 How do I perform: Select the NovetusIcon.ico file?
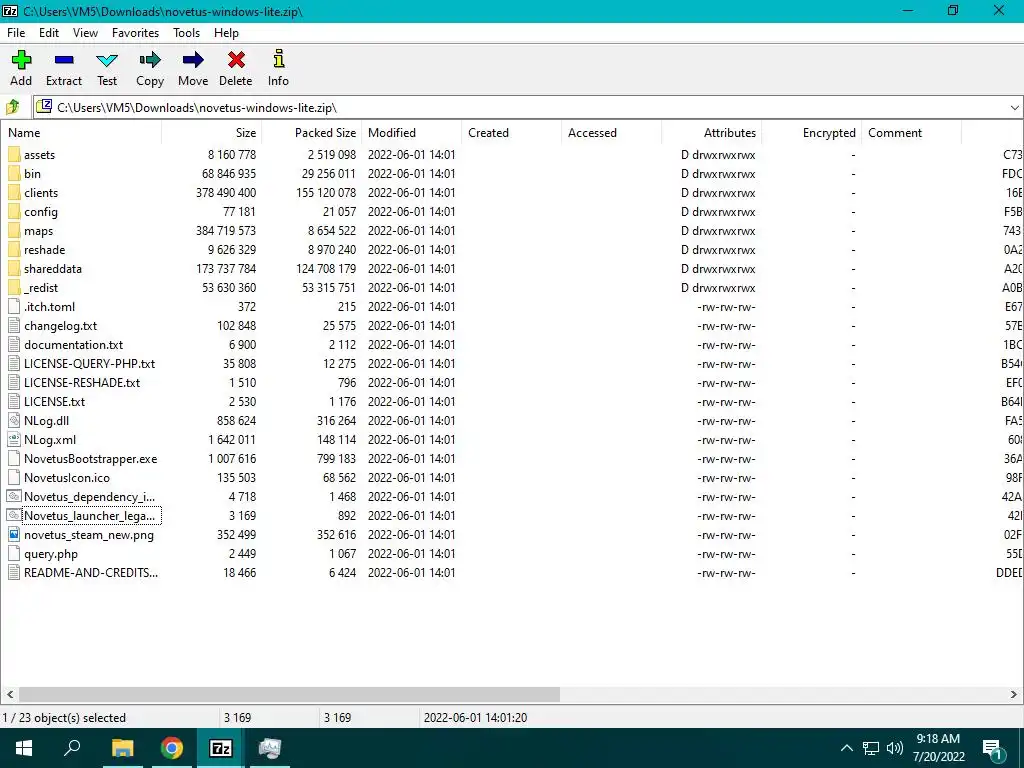67,477
